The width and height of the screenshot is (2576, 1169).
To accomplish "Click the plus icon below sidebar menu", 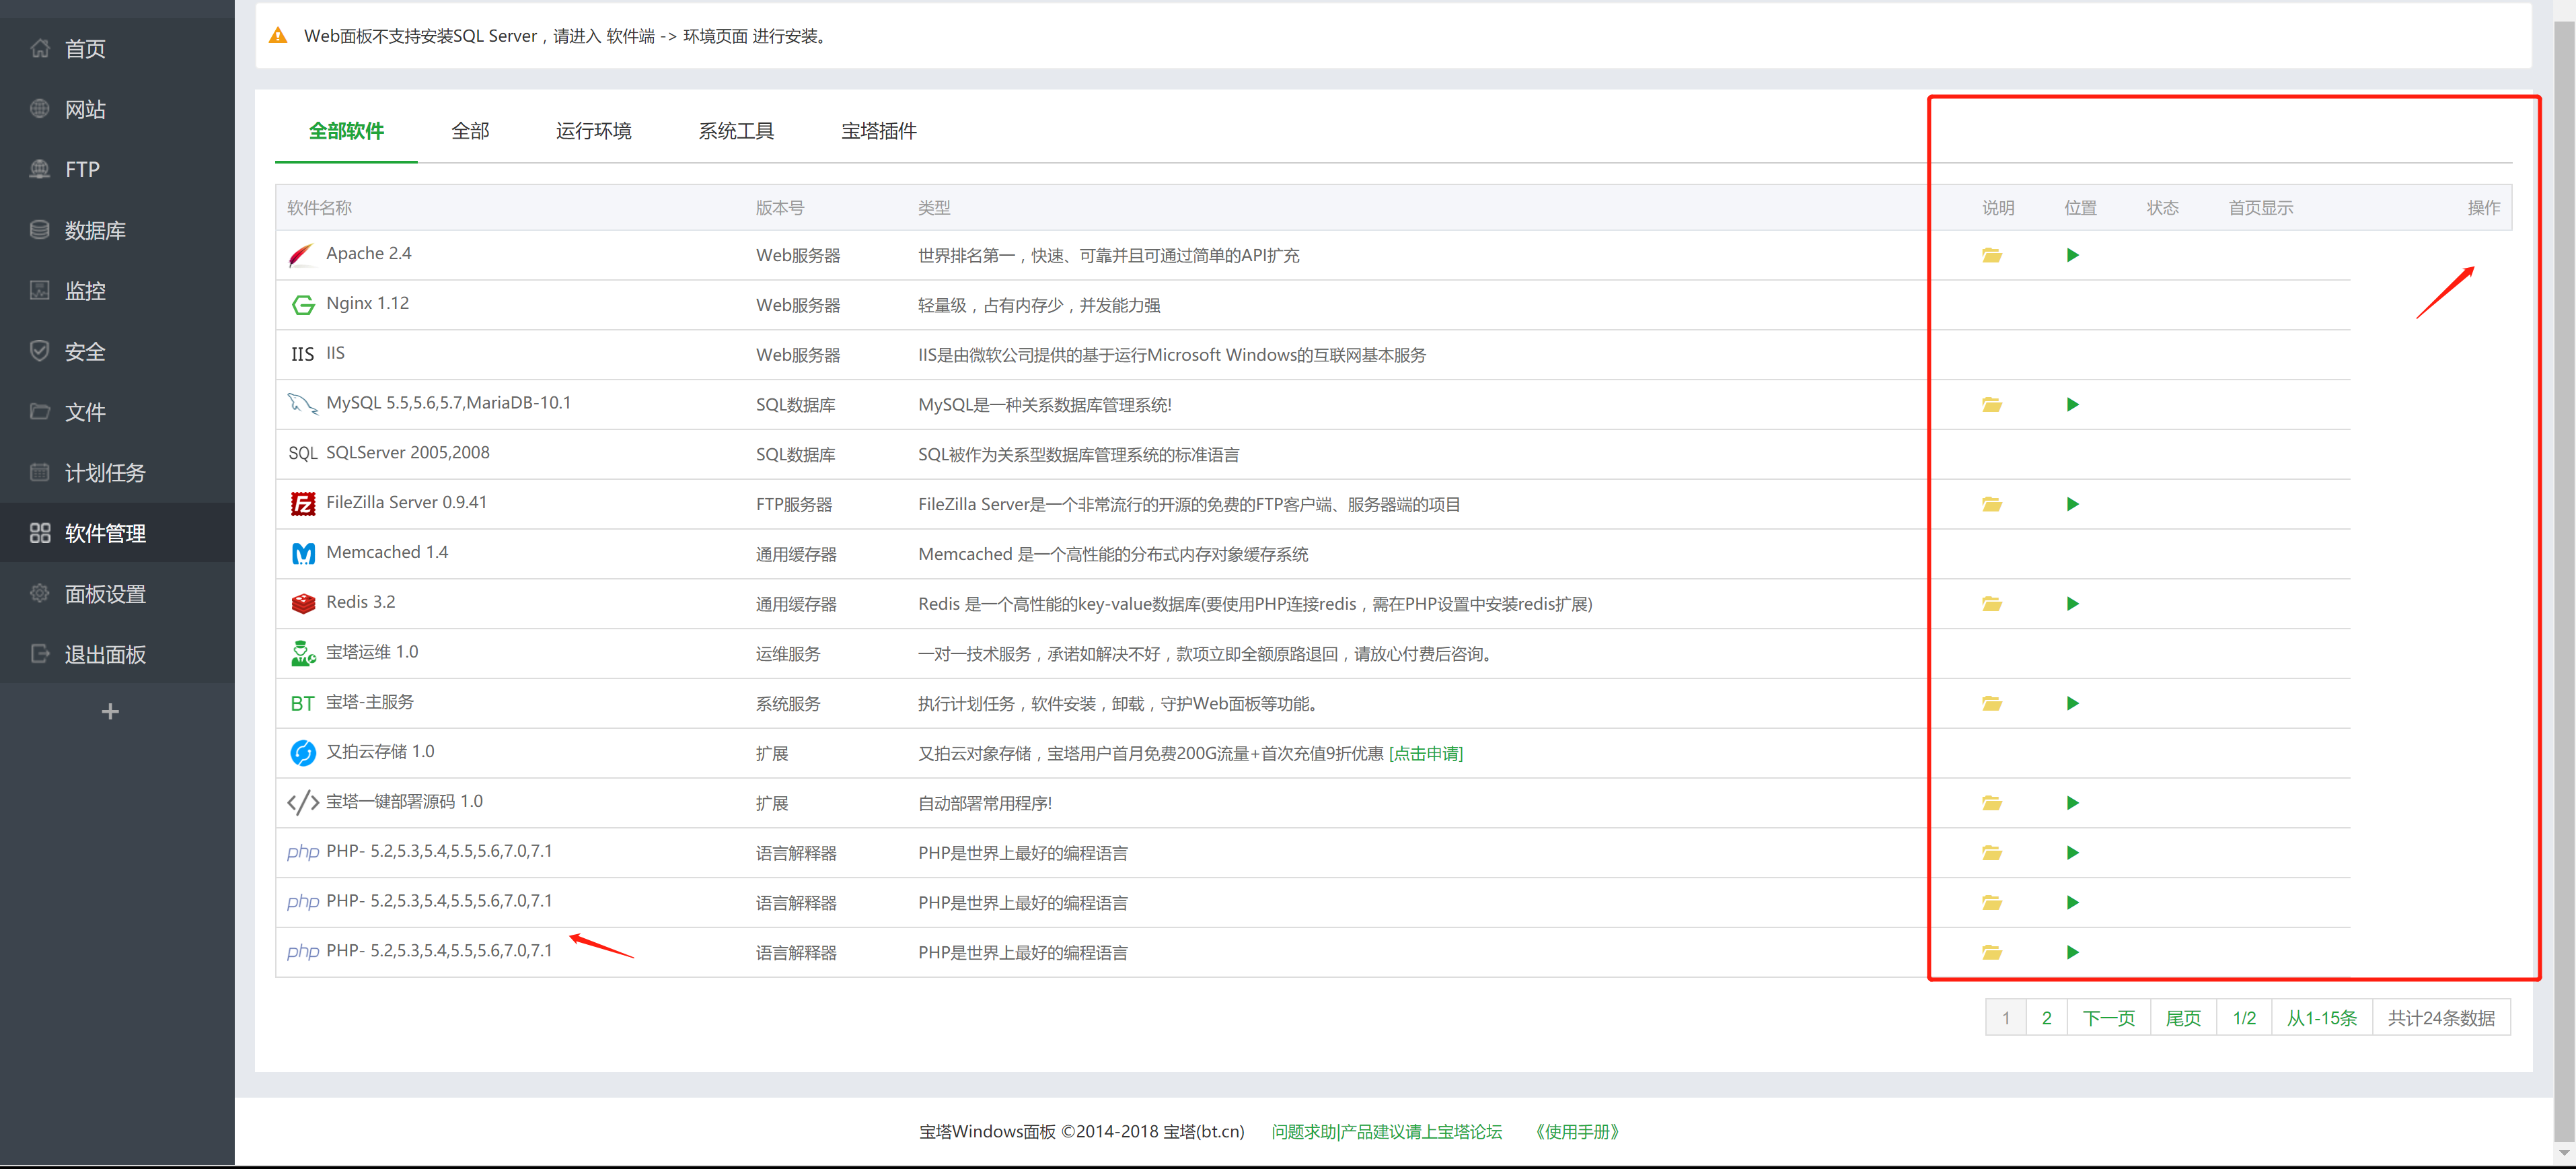I will [x=111, y=711].
